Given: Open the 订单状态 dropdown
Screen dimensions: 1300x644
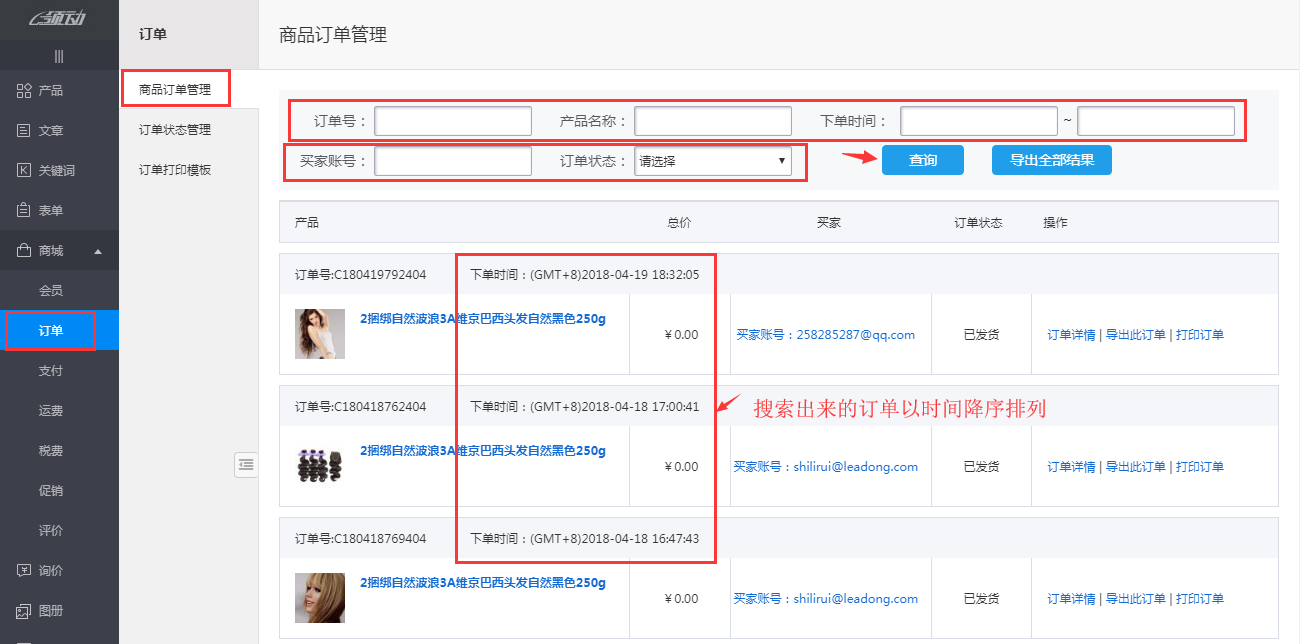Looking at the screenshot, I should pos(713,161).
